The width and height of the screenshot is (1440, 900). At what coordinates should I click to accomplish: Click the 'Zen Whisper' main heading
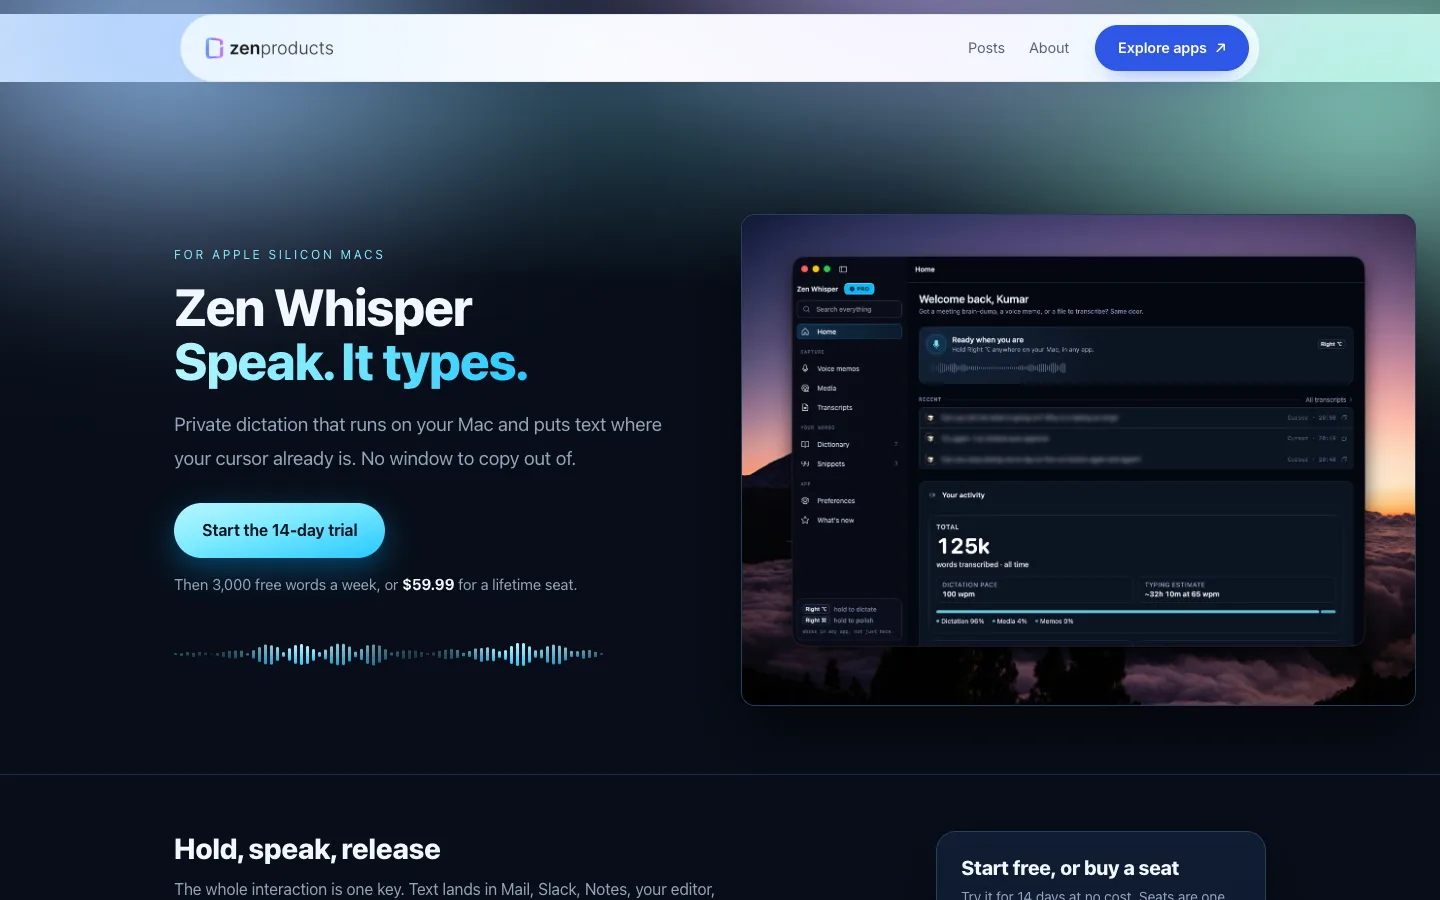point(323,308)
